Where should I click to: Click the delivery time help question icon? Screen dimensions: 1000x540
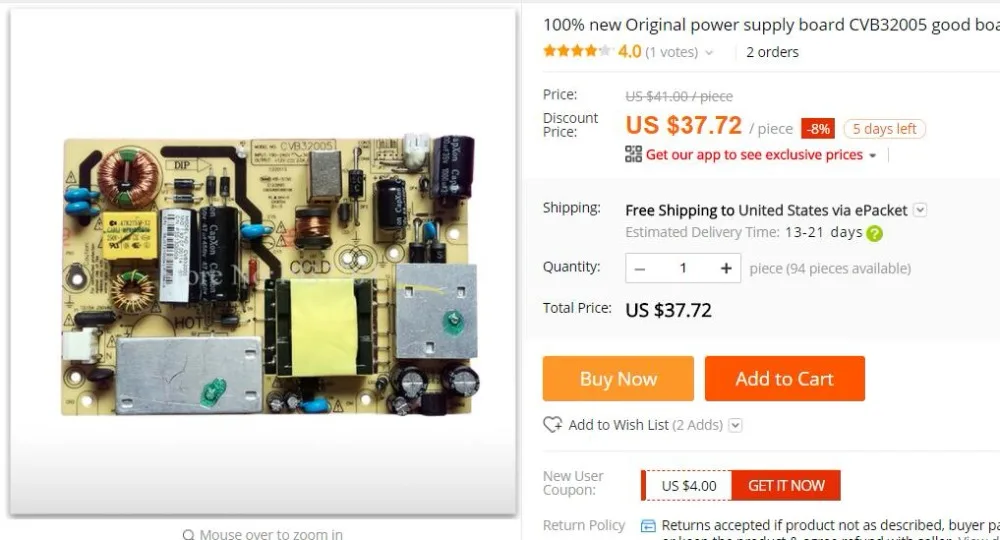(x=875, y=233)
